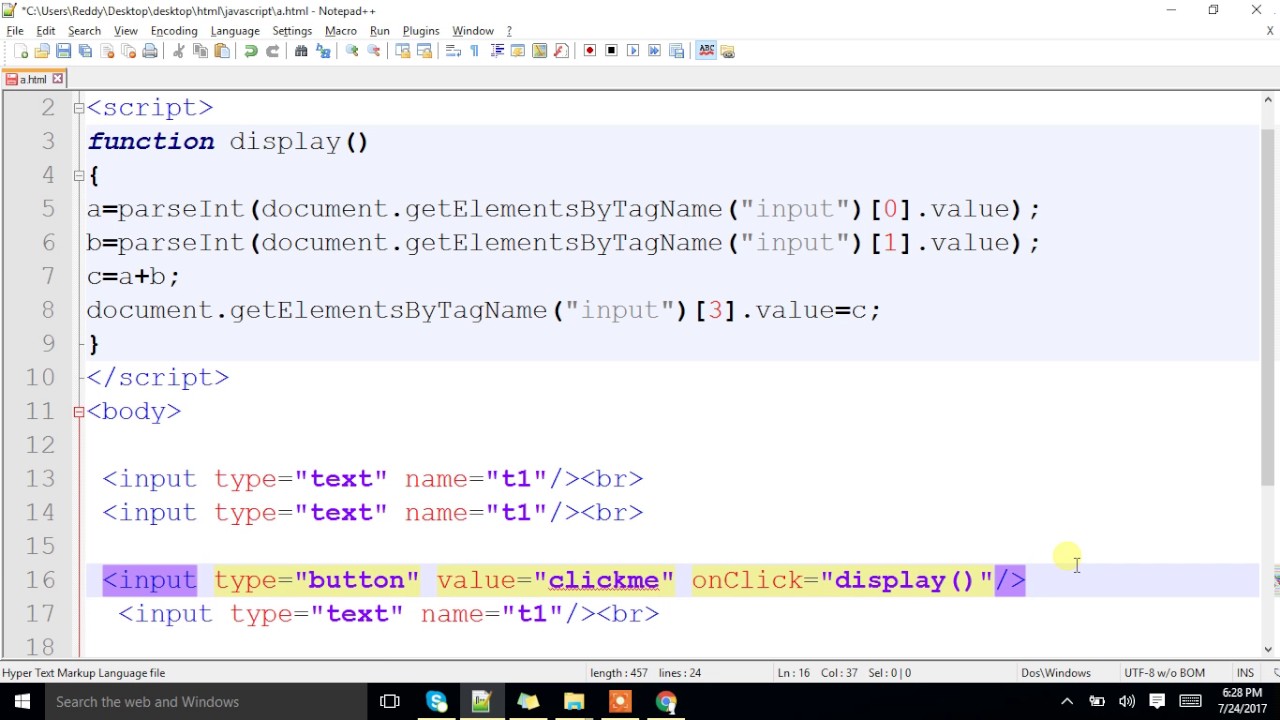Image resolution: width=1280 pixels, height=720 pixels.
Task: Click the Paste toolbar icon
Action: tap(222, 51)
